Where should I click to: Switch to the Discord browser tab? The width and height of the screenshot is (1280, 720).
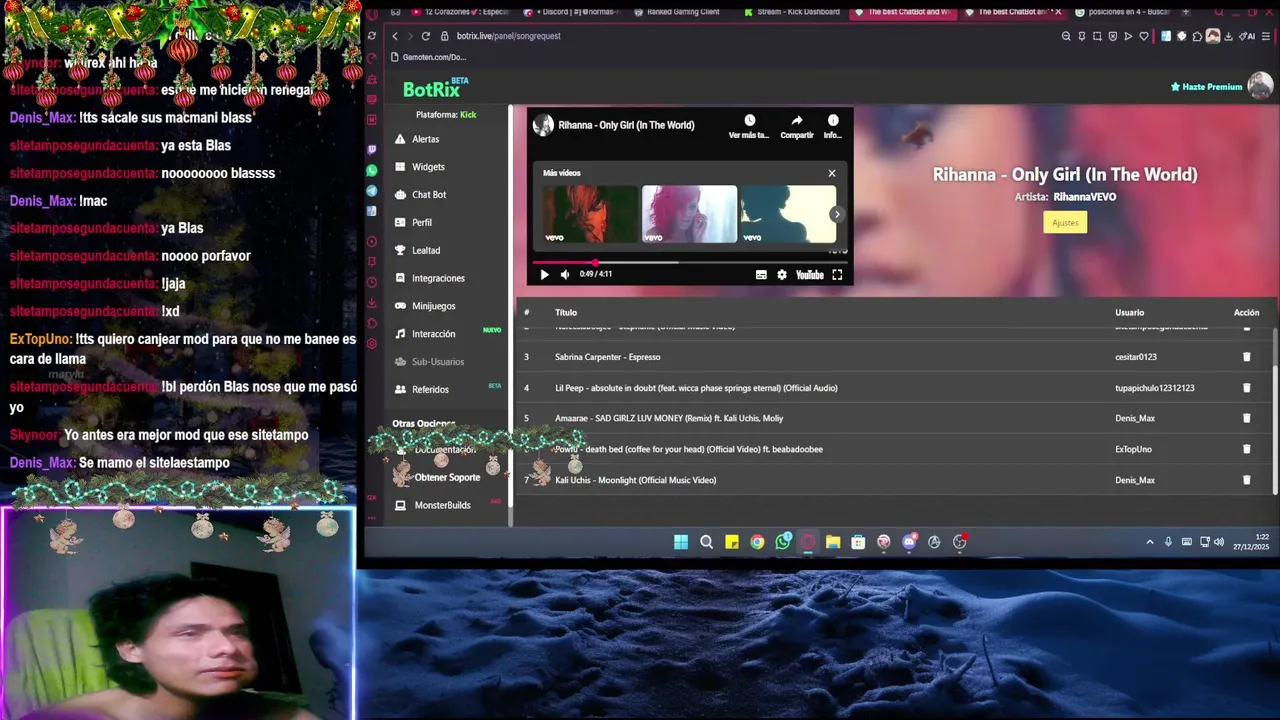point(571,12)
